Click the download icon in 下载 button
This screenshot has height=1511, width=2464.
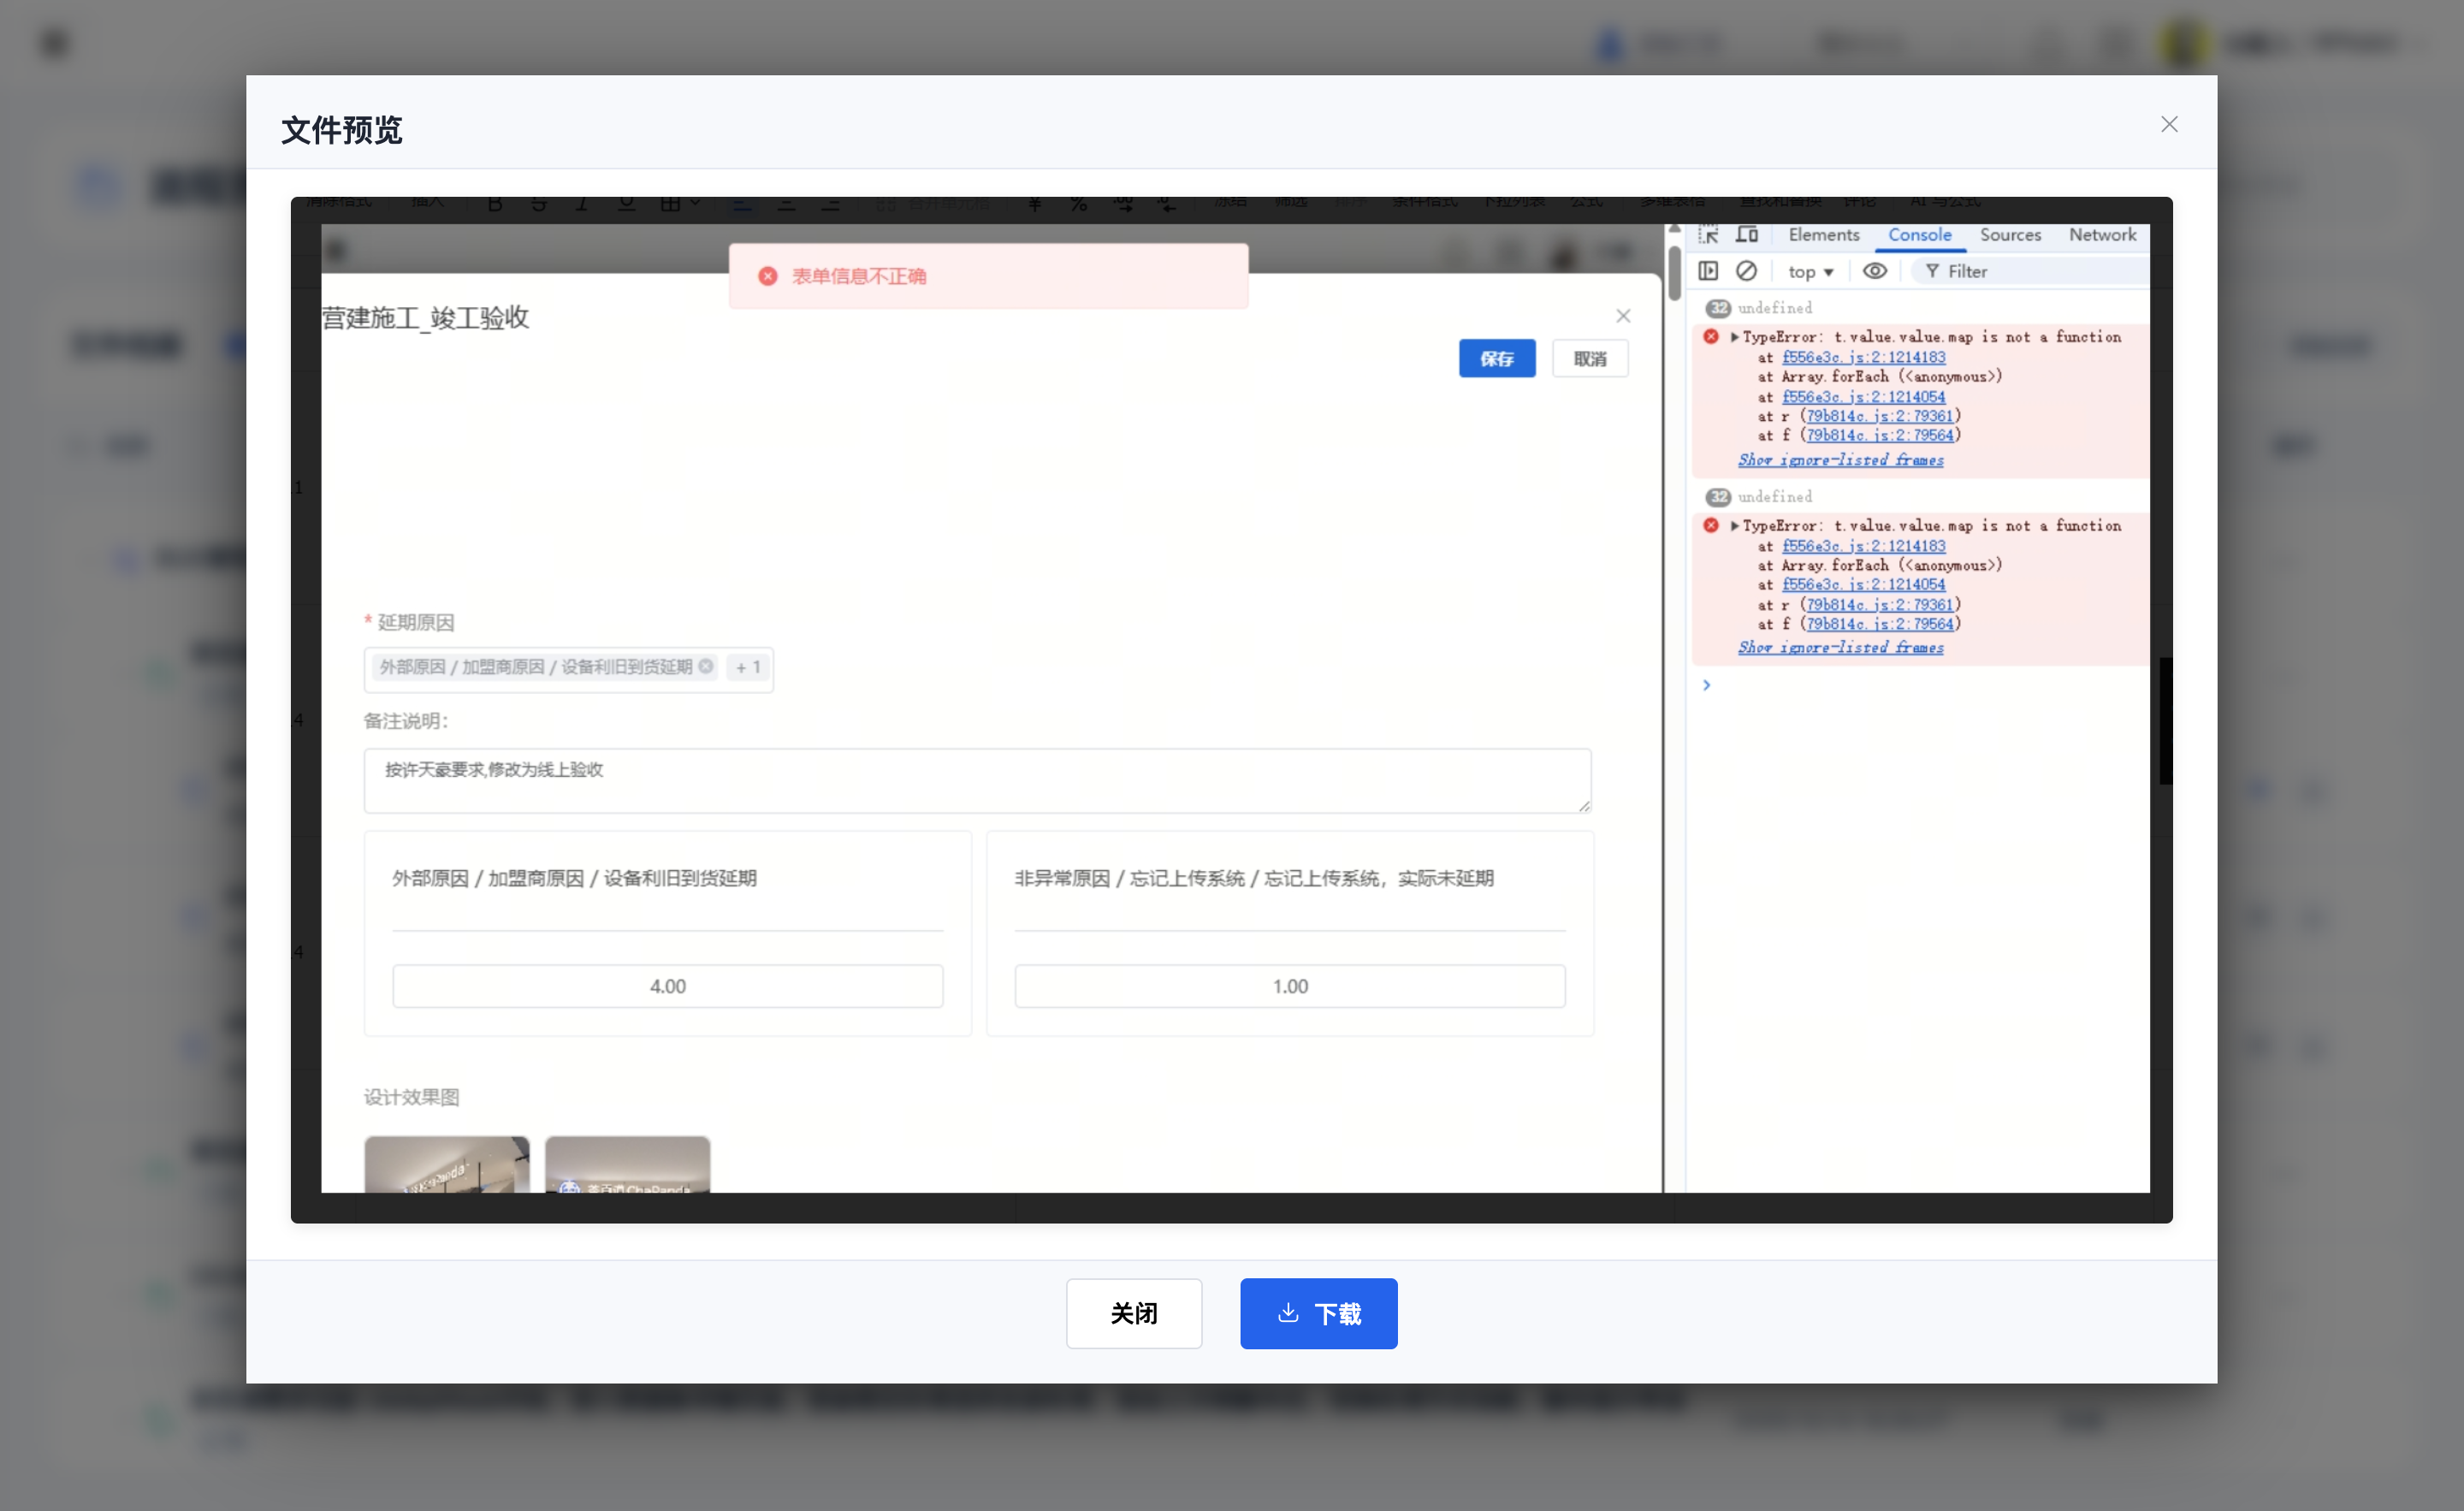[1288, 1312]
